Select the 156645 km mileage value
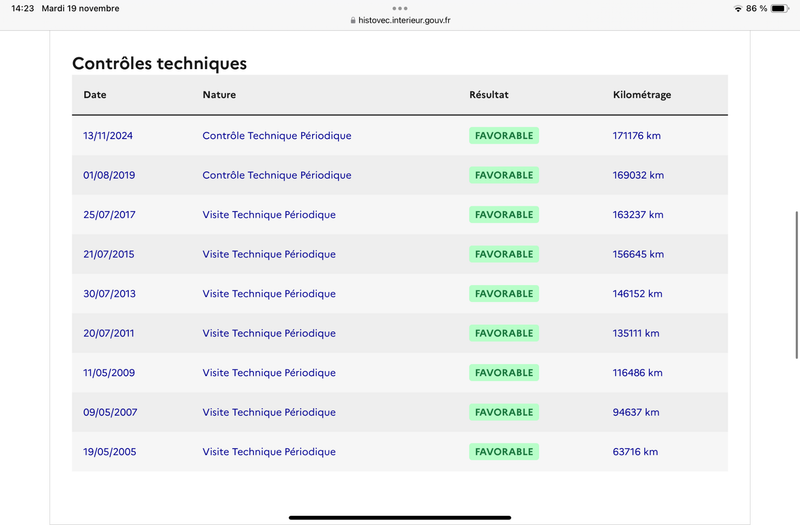This screenshot has height=525, width=800. coord(638,254)
